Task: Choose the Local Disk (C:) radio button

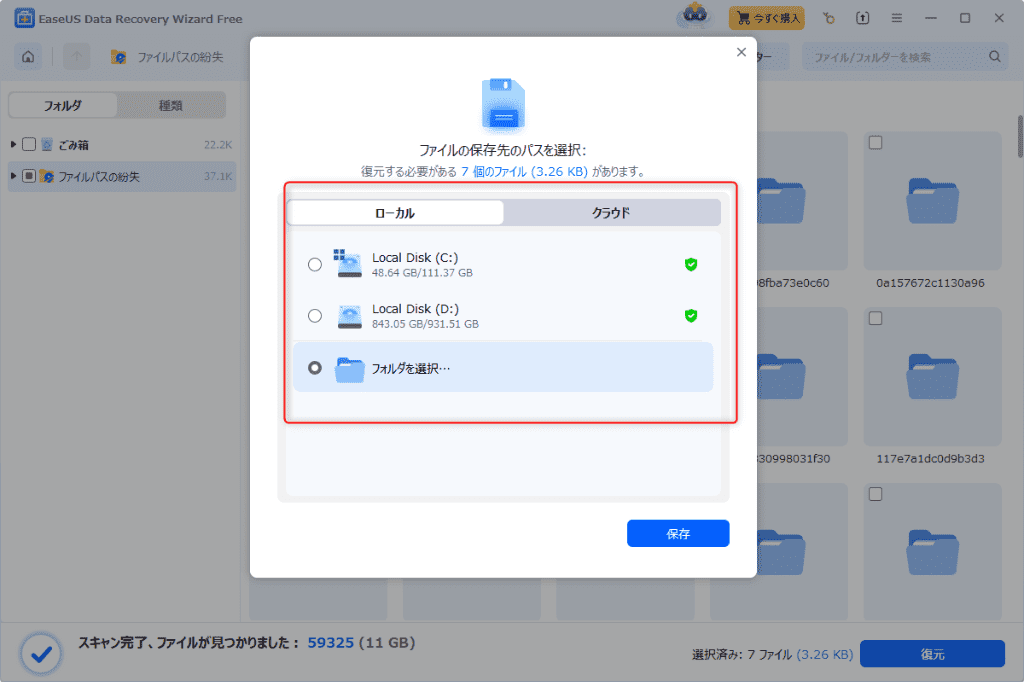Action: tap(315, 265)
